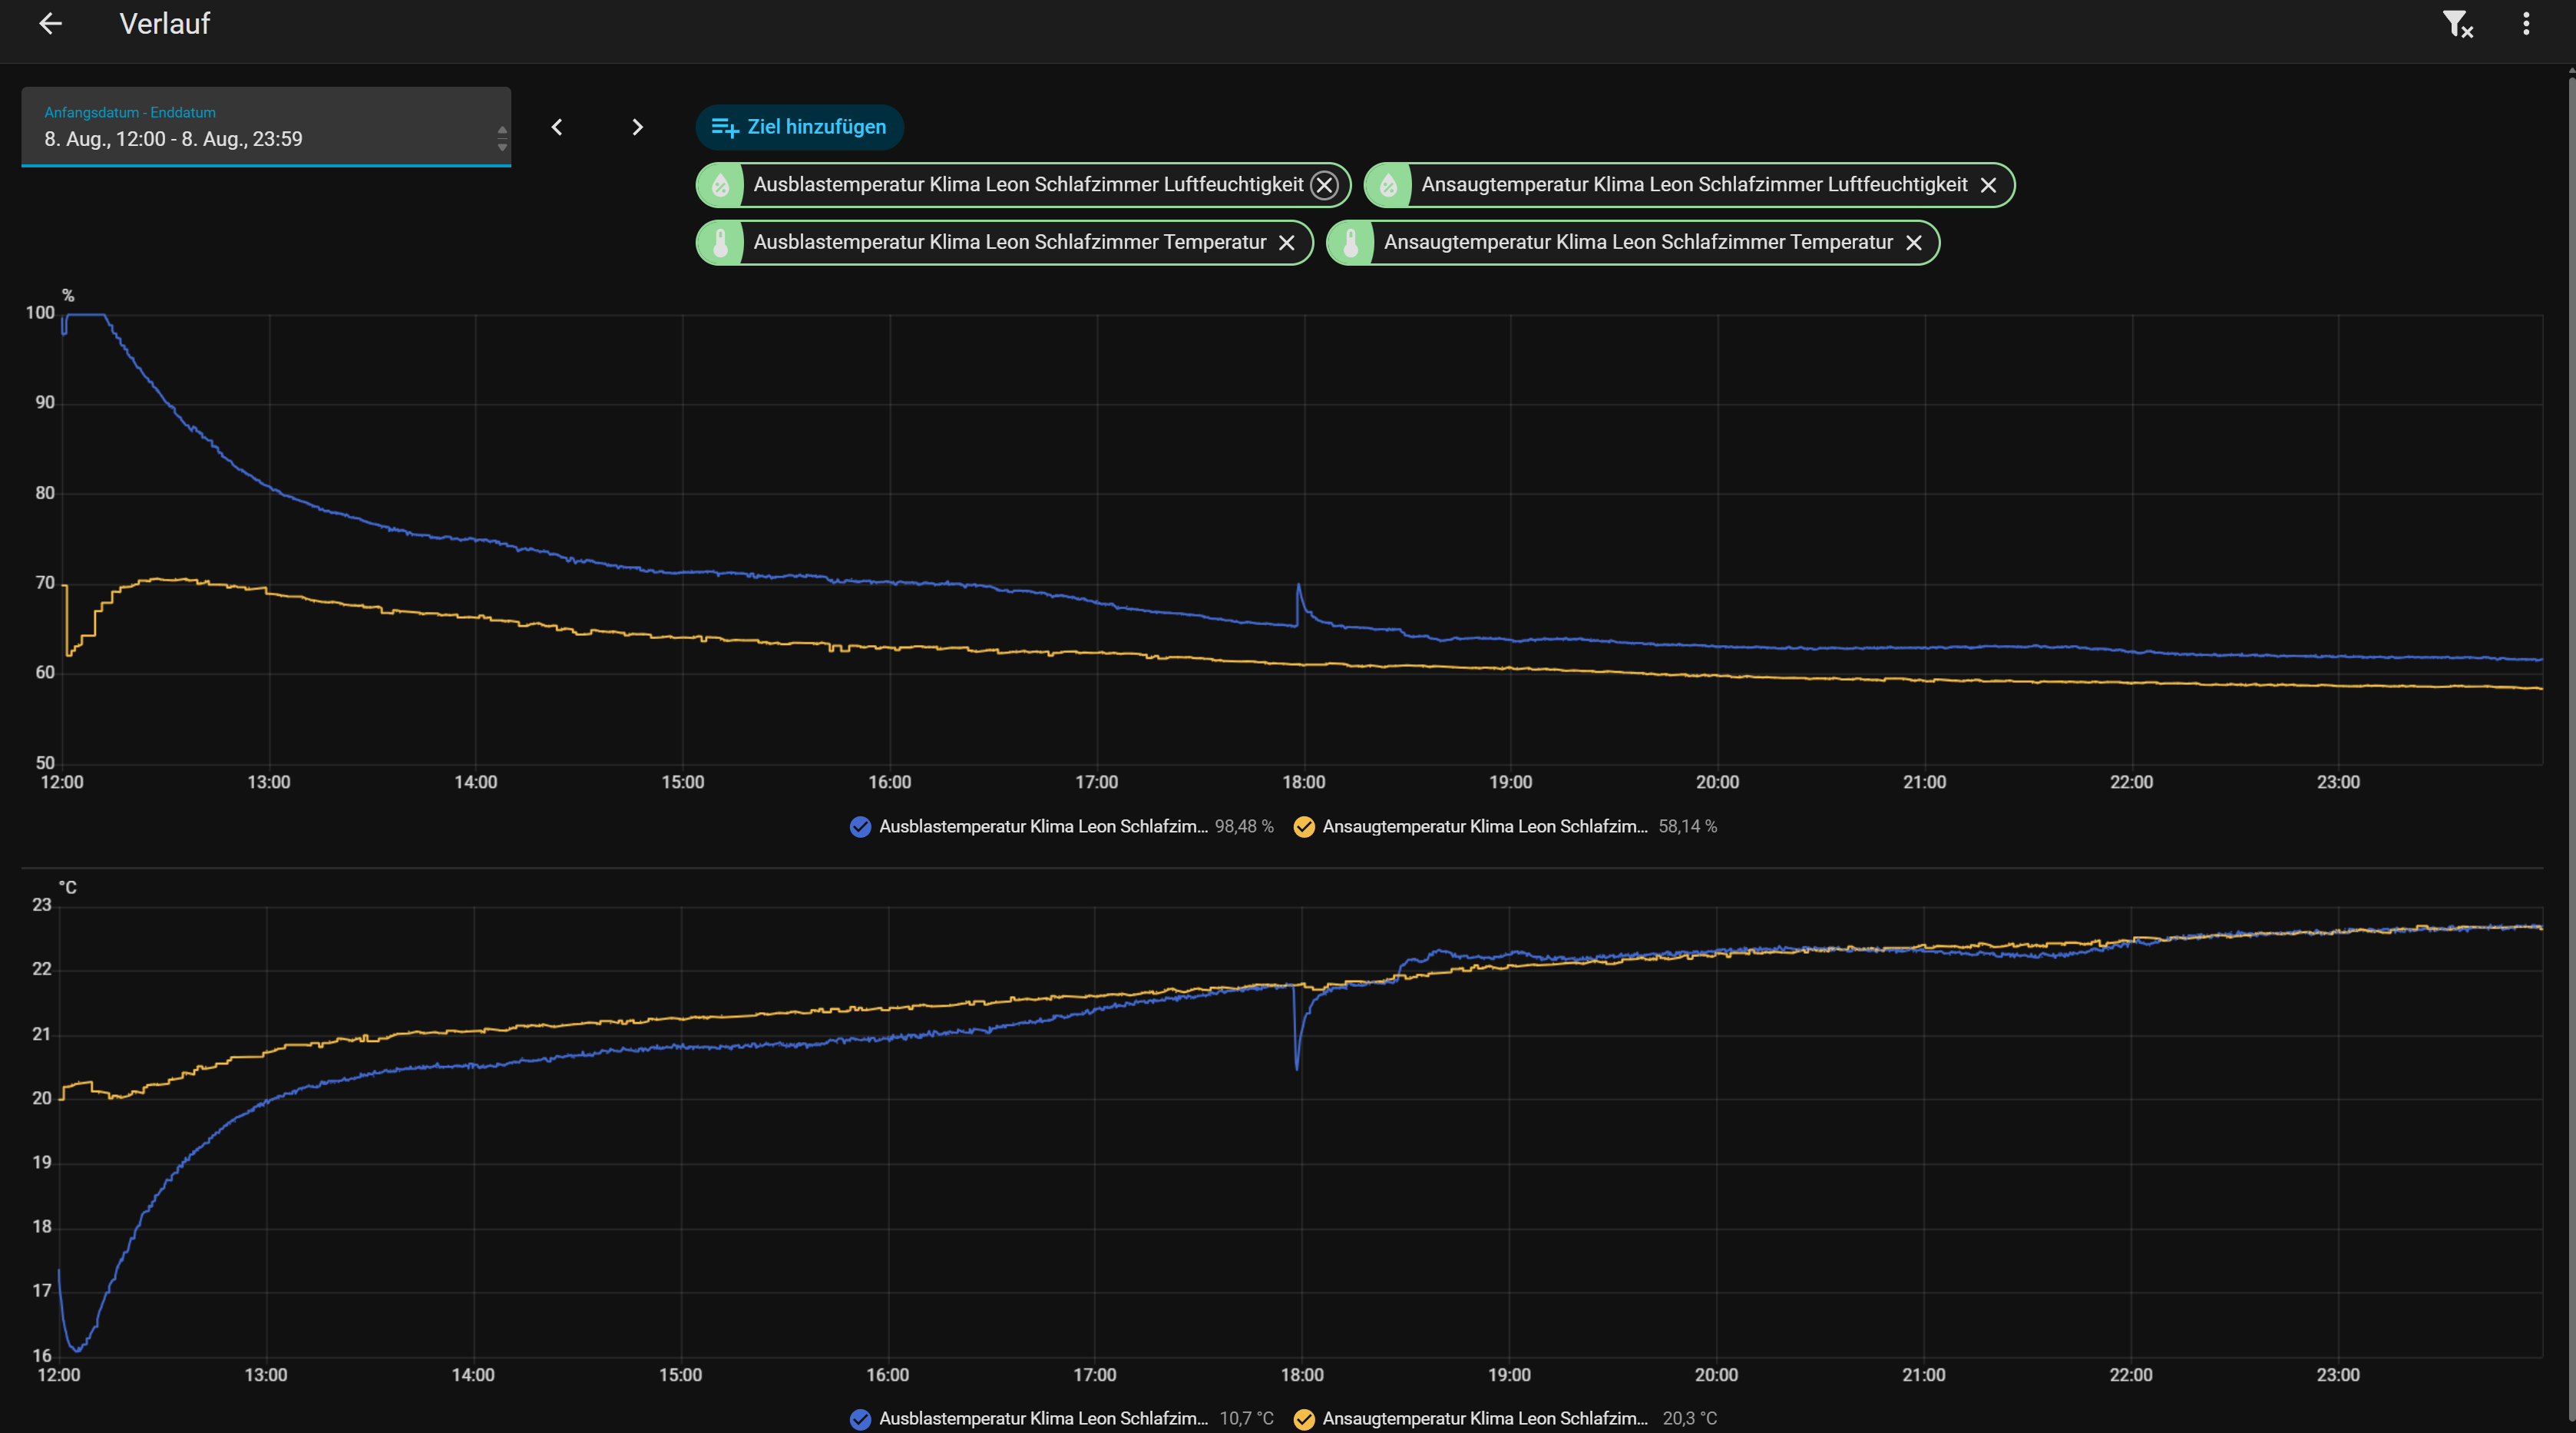Click thermometer icon on Ansaugtemperatur Temperatur chip
The image size is (2576, 1433).
(x=1350, y=243)
